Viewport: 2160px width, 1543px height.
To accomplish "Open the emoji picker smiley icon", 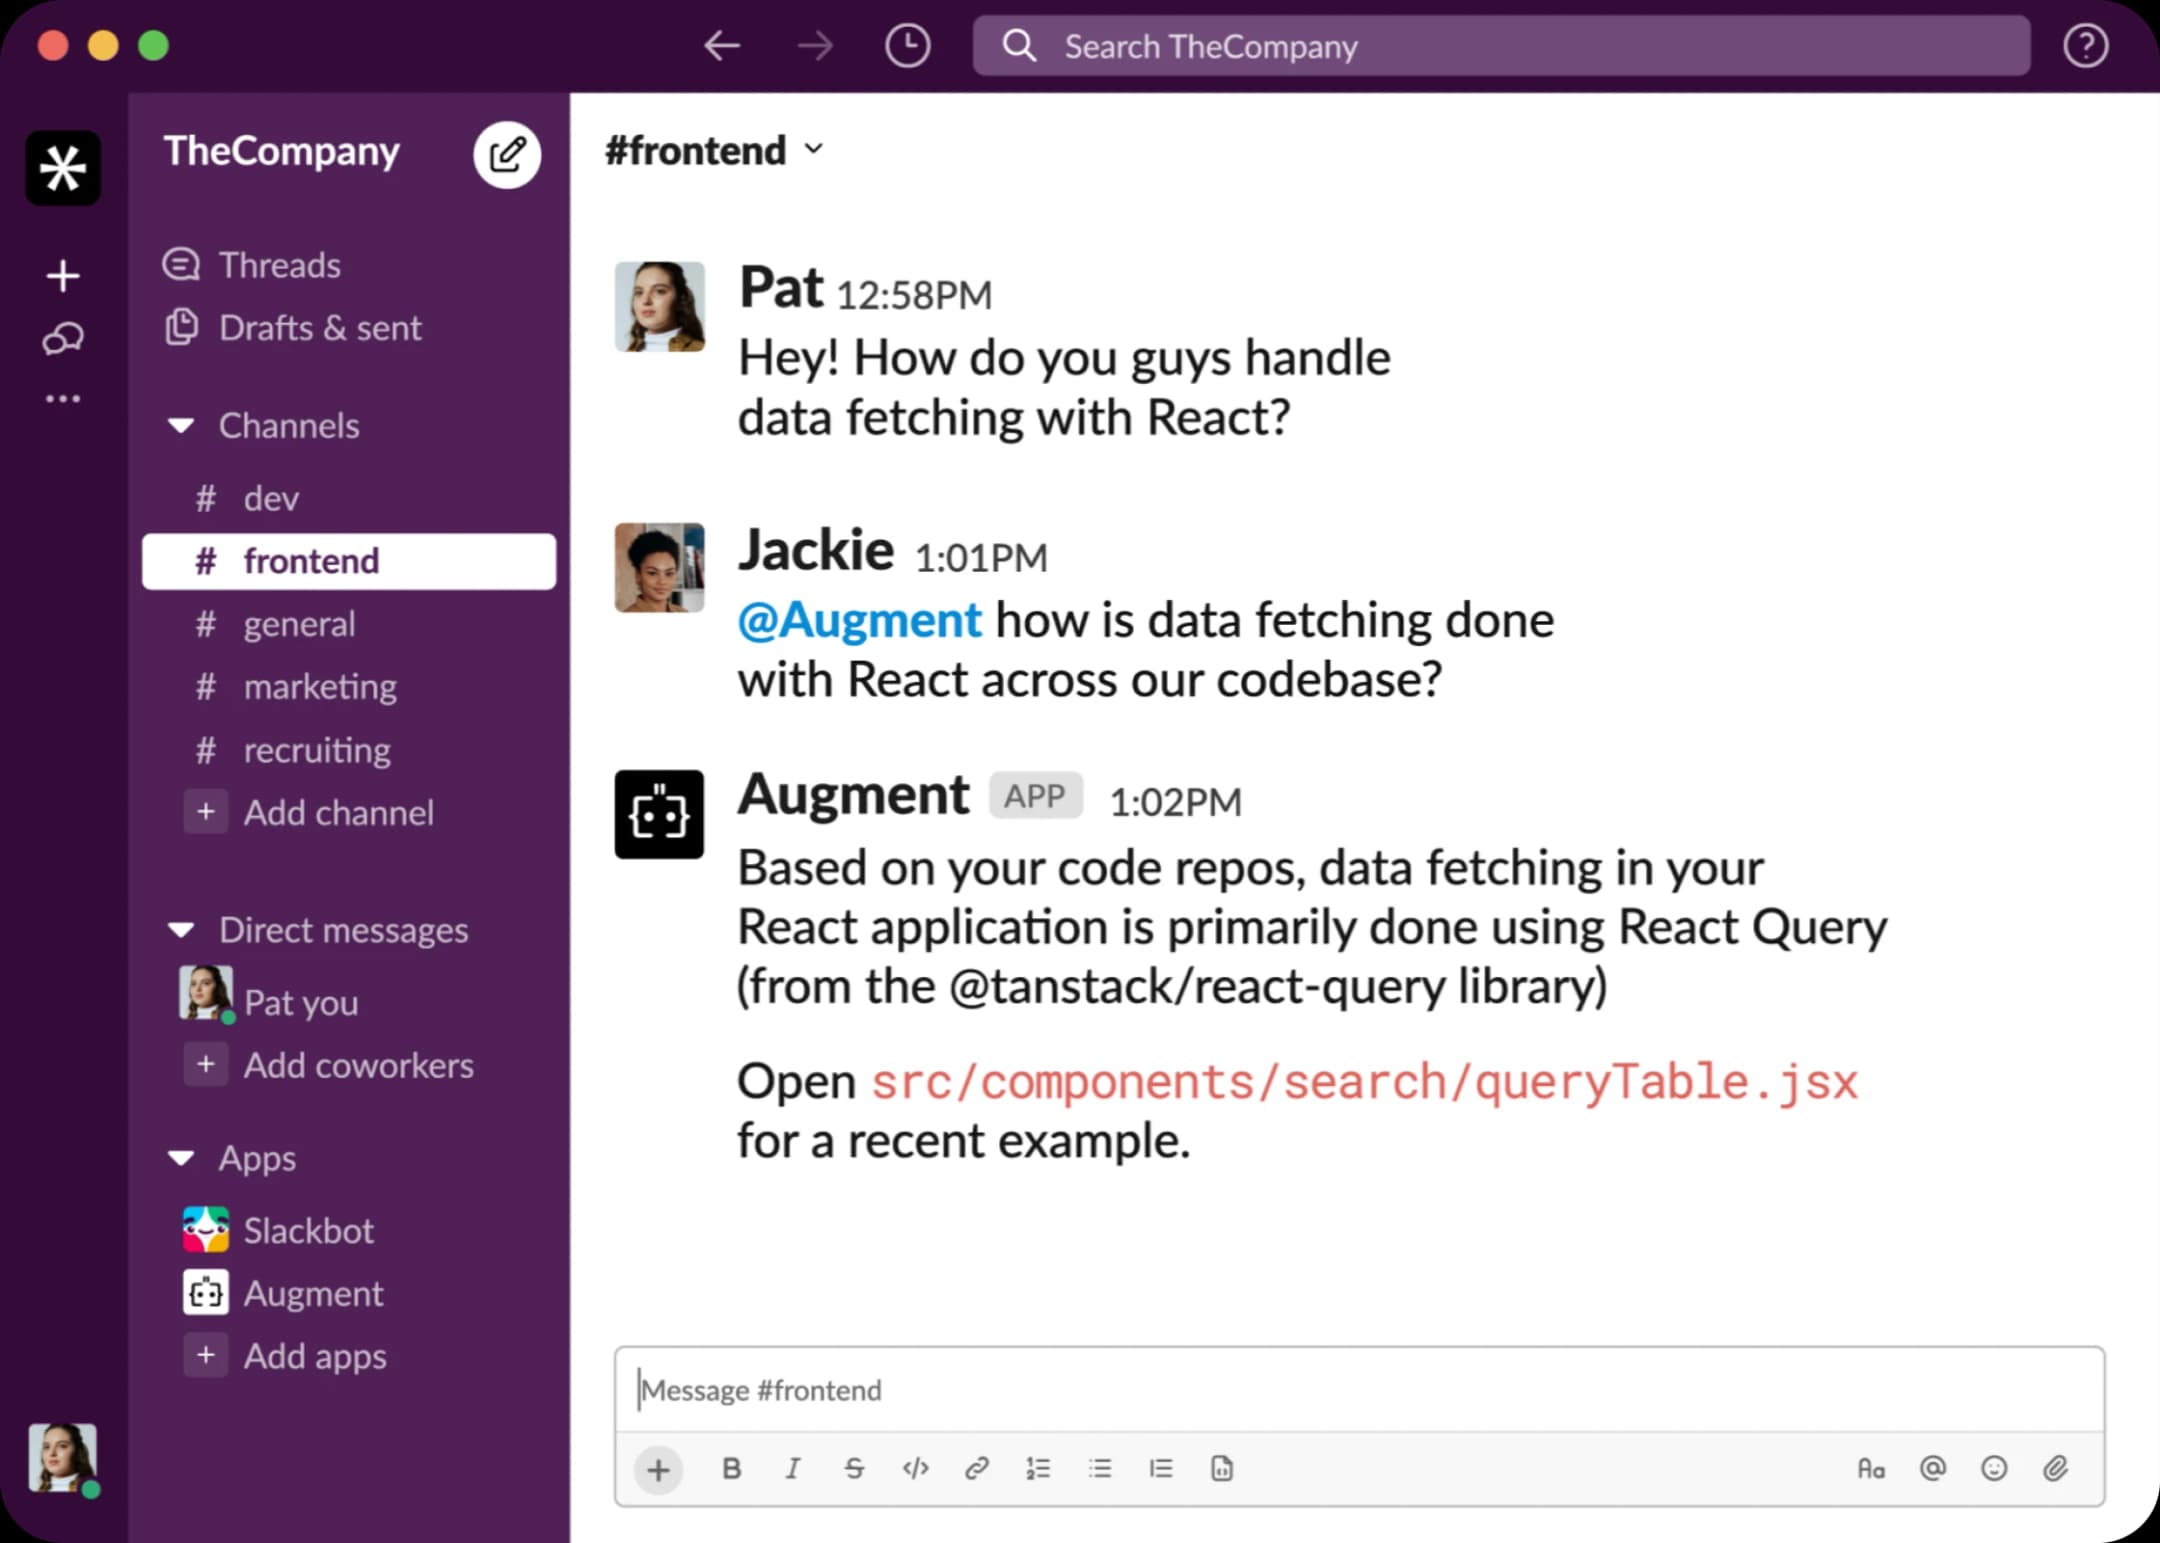I will [1993, 1468].
